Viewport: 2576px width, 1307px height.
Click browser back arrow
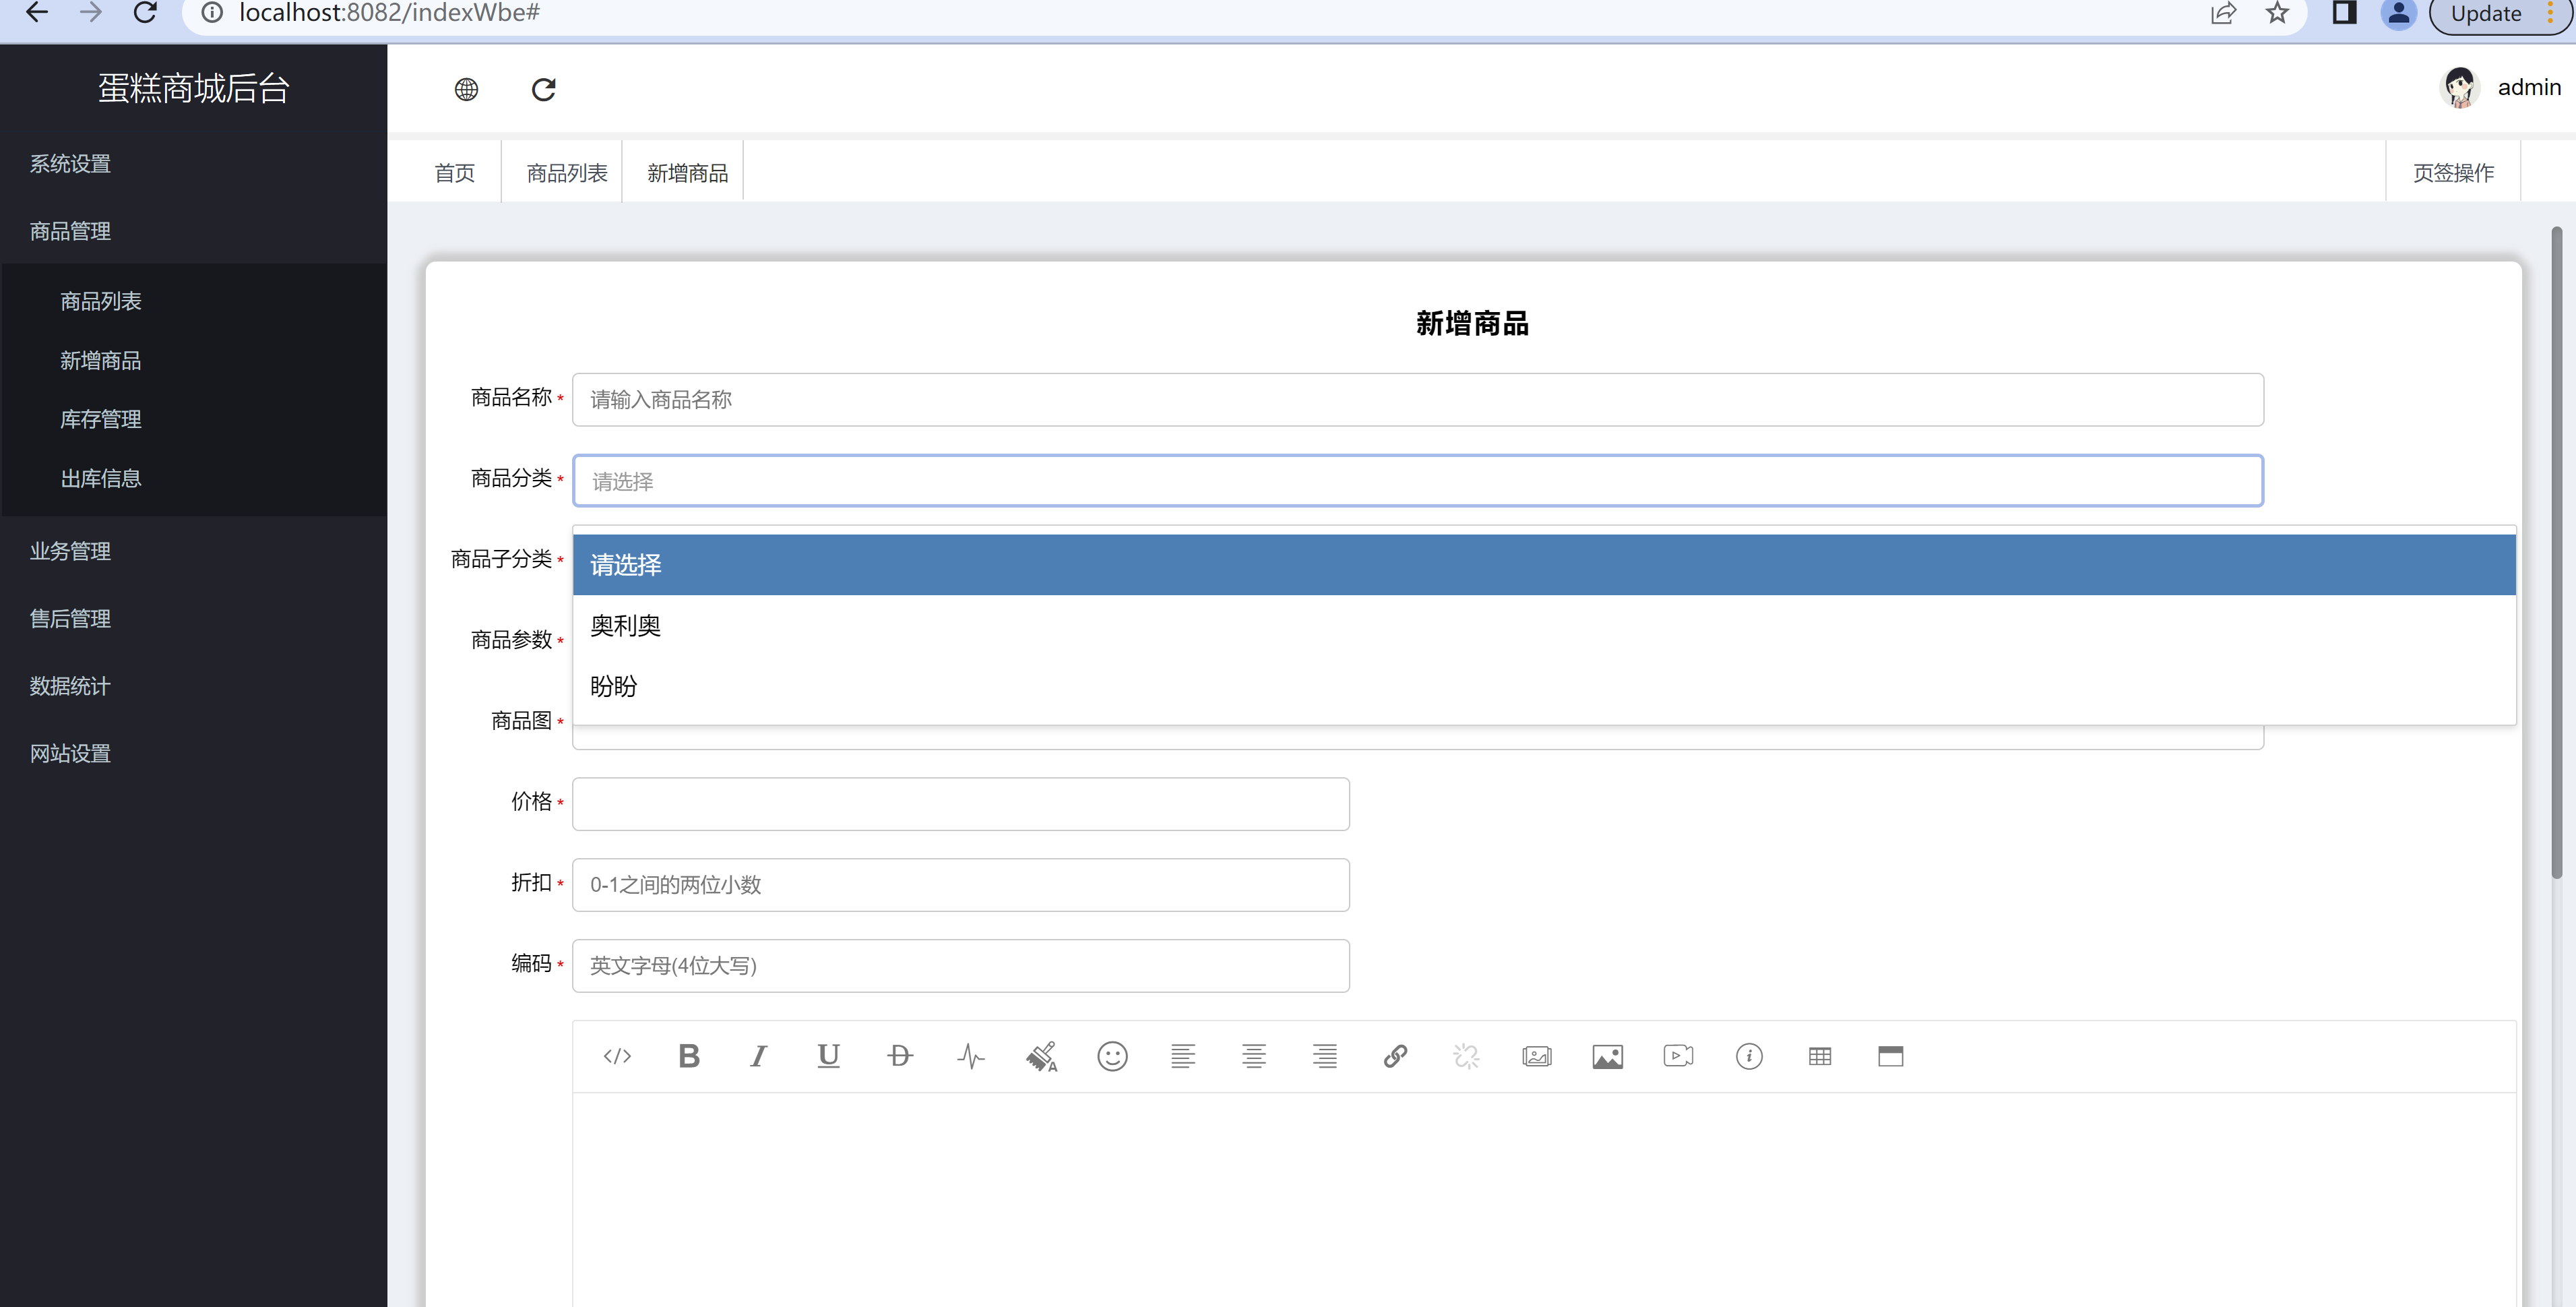click(x=37, y=13)
